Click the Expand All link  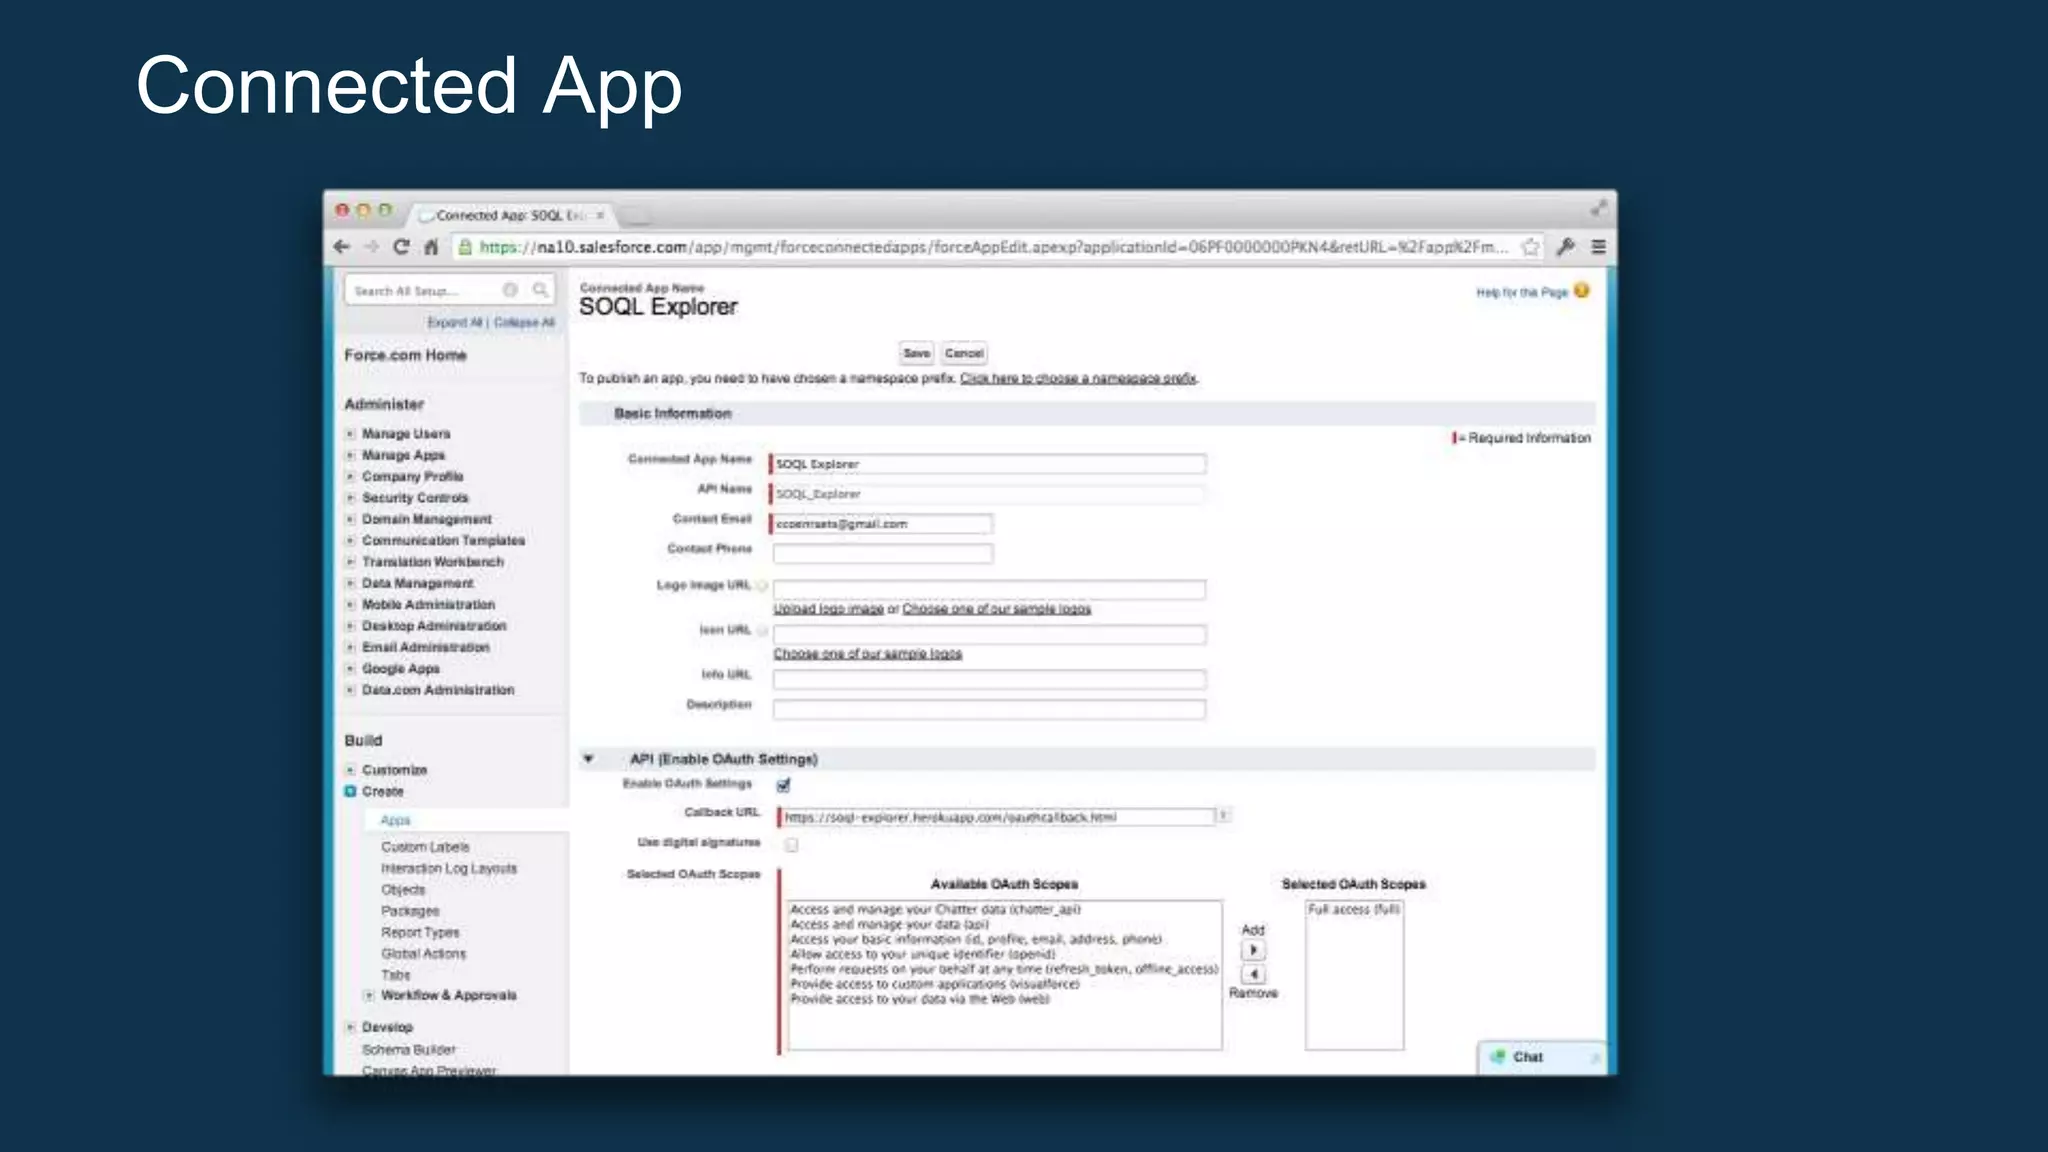point(454,322)
